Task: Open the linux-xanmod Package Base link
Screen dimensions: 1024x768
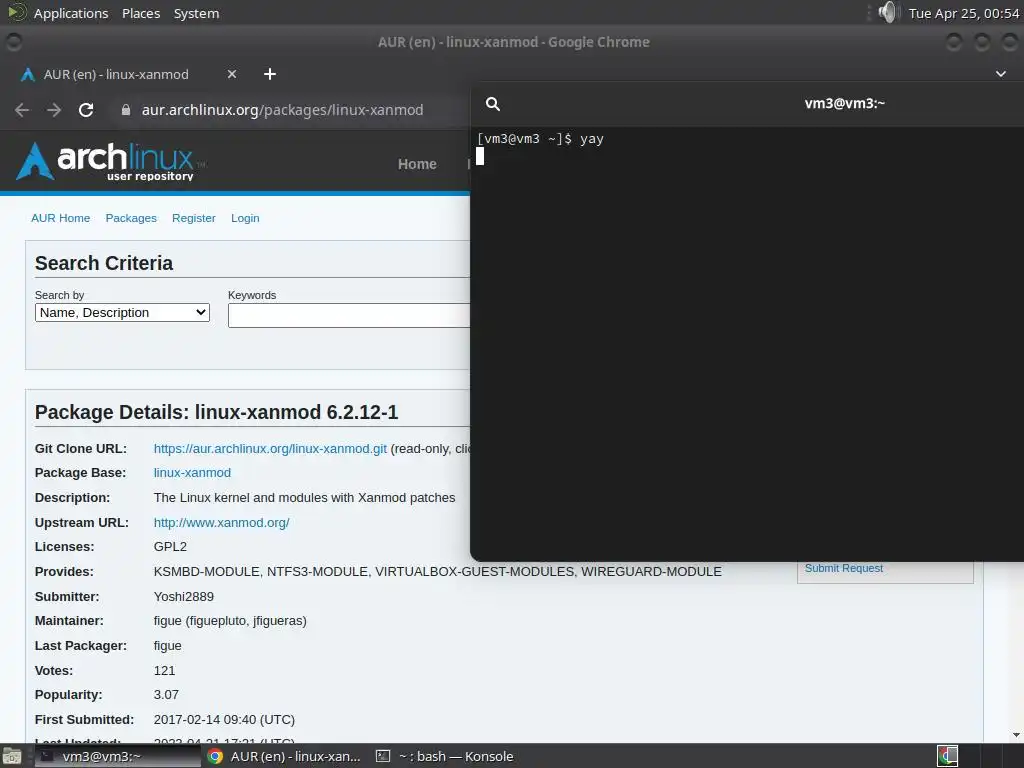Action: pos(192,473)
